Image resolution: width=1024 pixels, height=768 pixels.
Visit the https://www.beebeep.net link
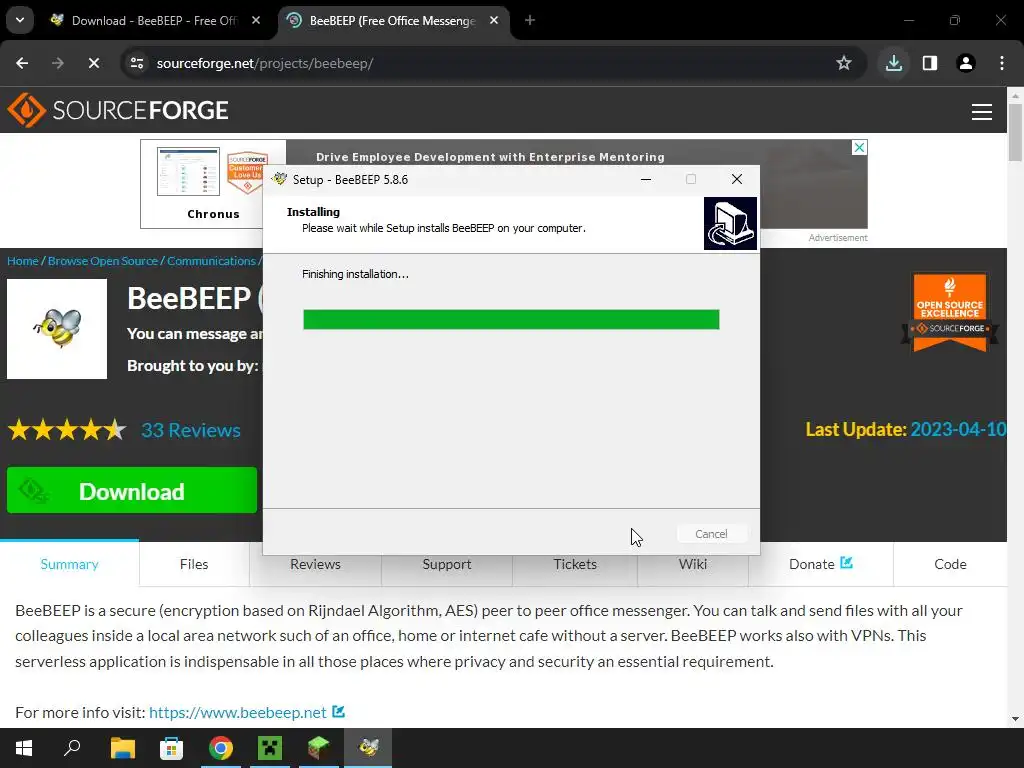click(238, 712)
